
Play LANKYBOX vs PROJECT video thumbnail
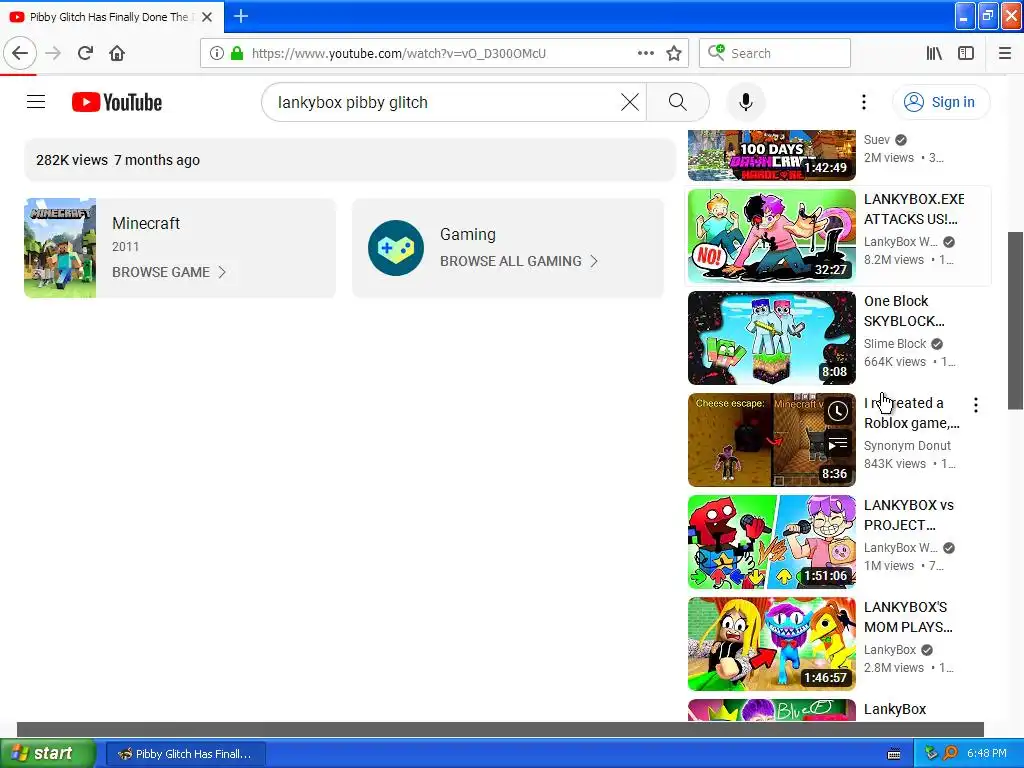pyautogui.click(x=771, y=541)
